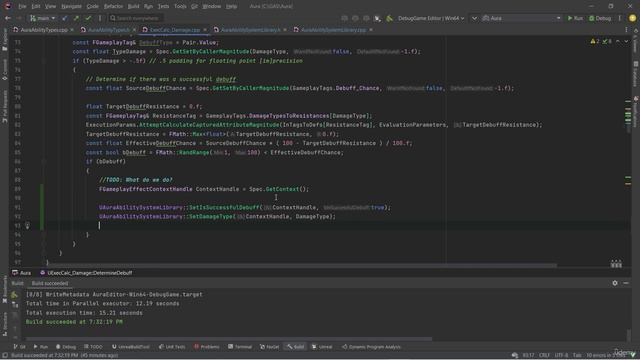Click the build output horizontal scrollbar
This screenshot has width=640, height=360.
pyautogui.click(x=229, y=339)
